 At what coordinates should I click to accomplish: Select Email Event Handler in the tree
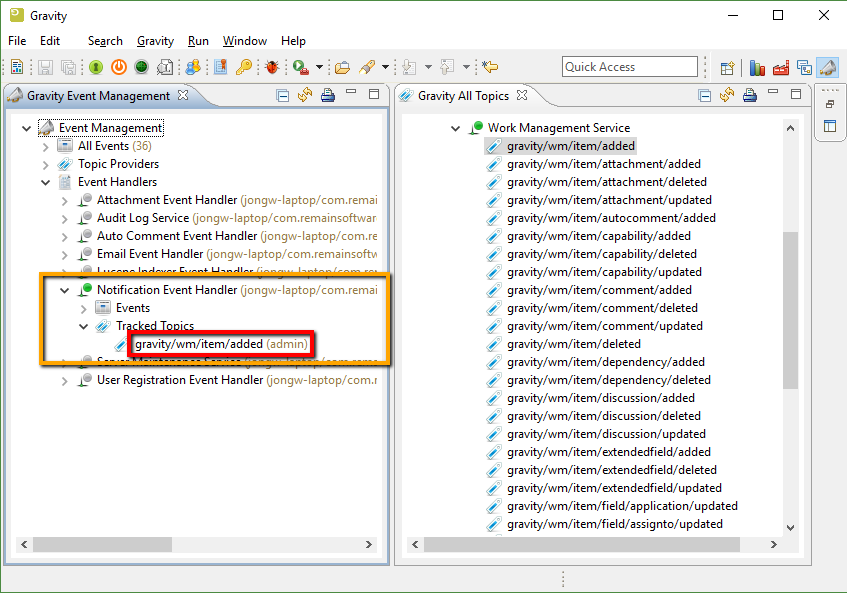(x=149, y=254)
